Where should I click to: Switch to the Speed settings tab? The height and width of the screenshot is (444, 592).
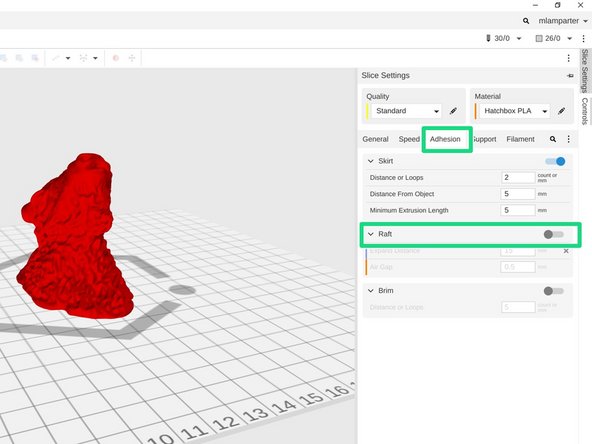pos(409,139)
